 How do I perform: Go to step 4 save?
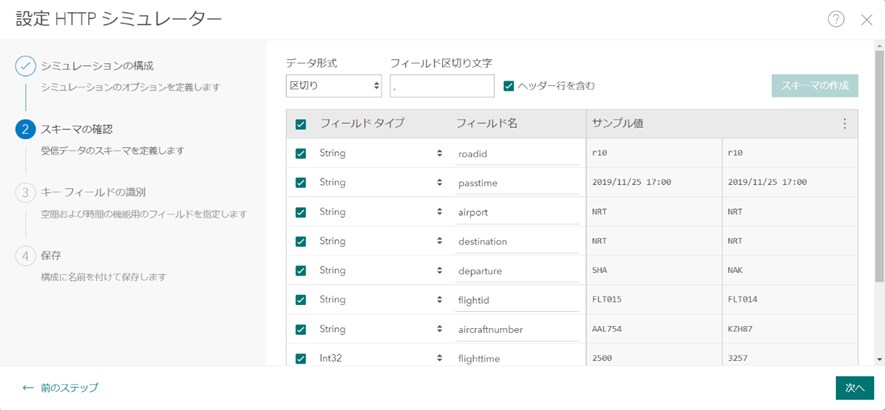26,255
